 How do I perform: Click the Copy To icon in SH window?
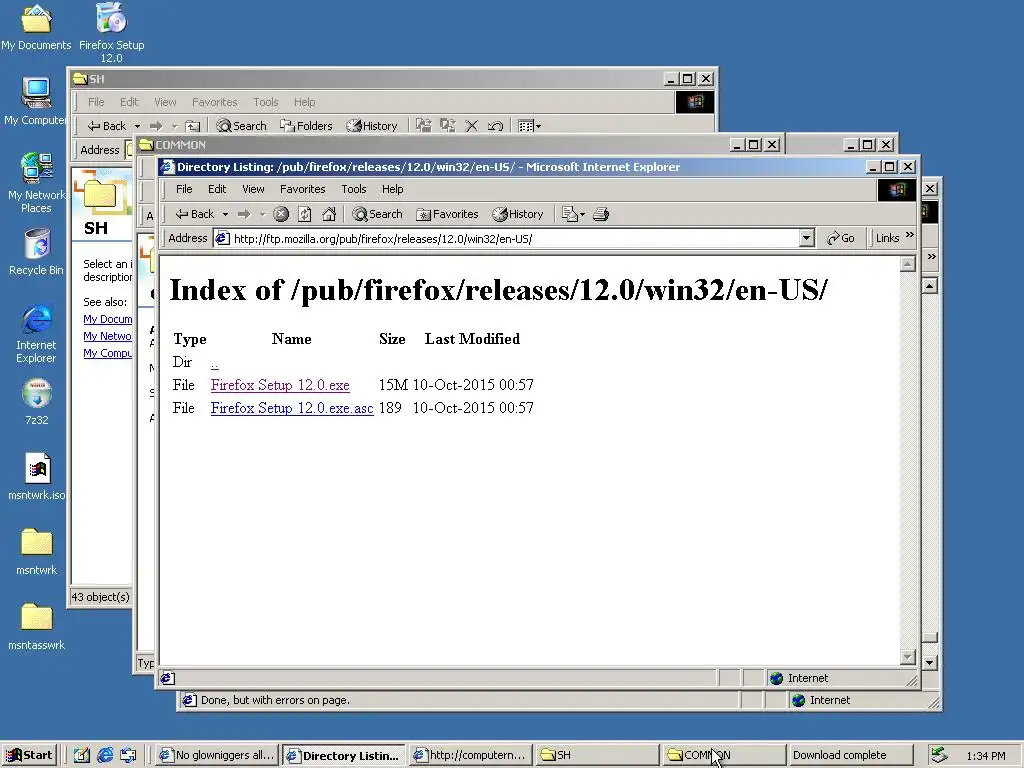click(x=448, y=125)
